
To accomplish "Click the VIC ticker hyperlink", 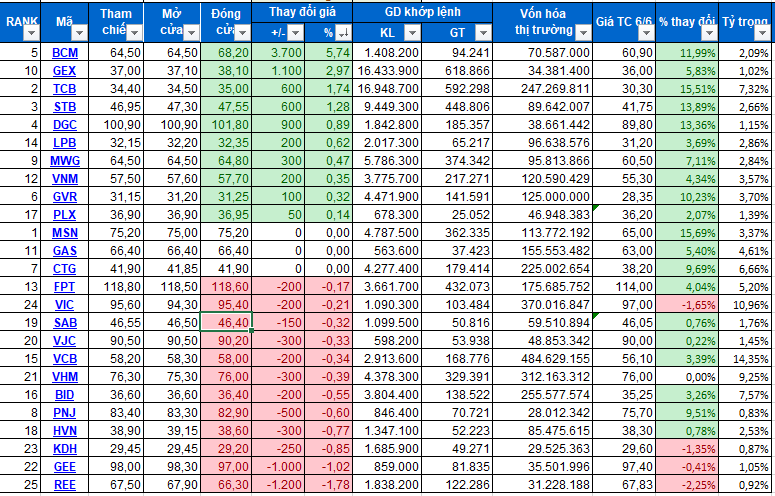I will [65, 305].
